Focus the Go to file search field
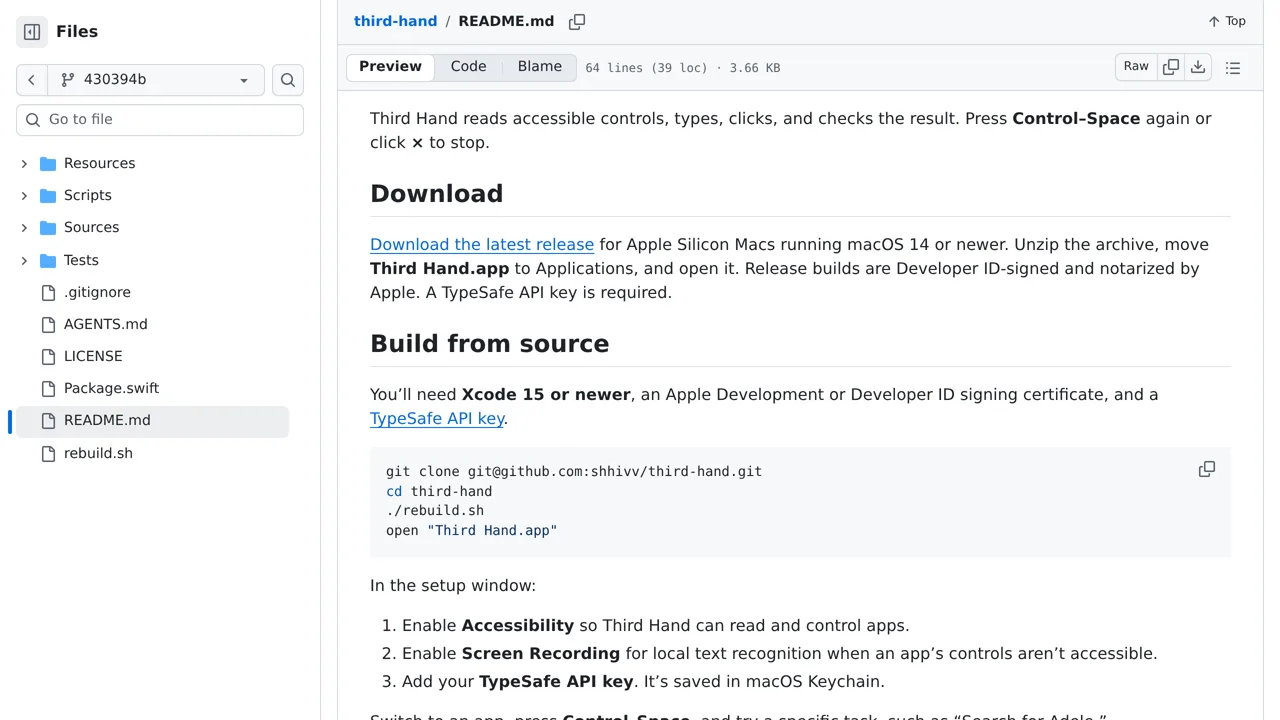 point(160,120)
